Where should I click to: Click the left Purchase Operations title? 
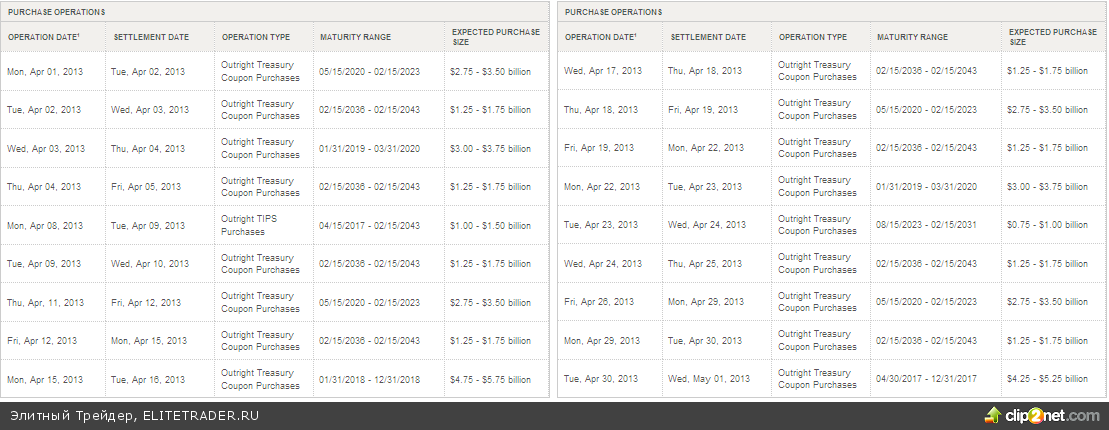click(57, 12)
